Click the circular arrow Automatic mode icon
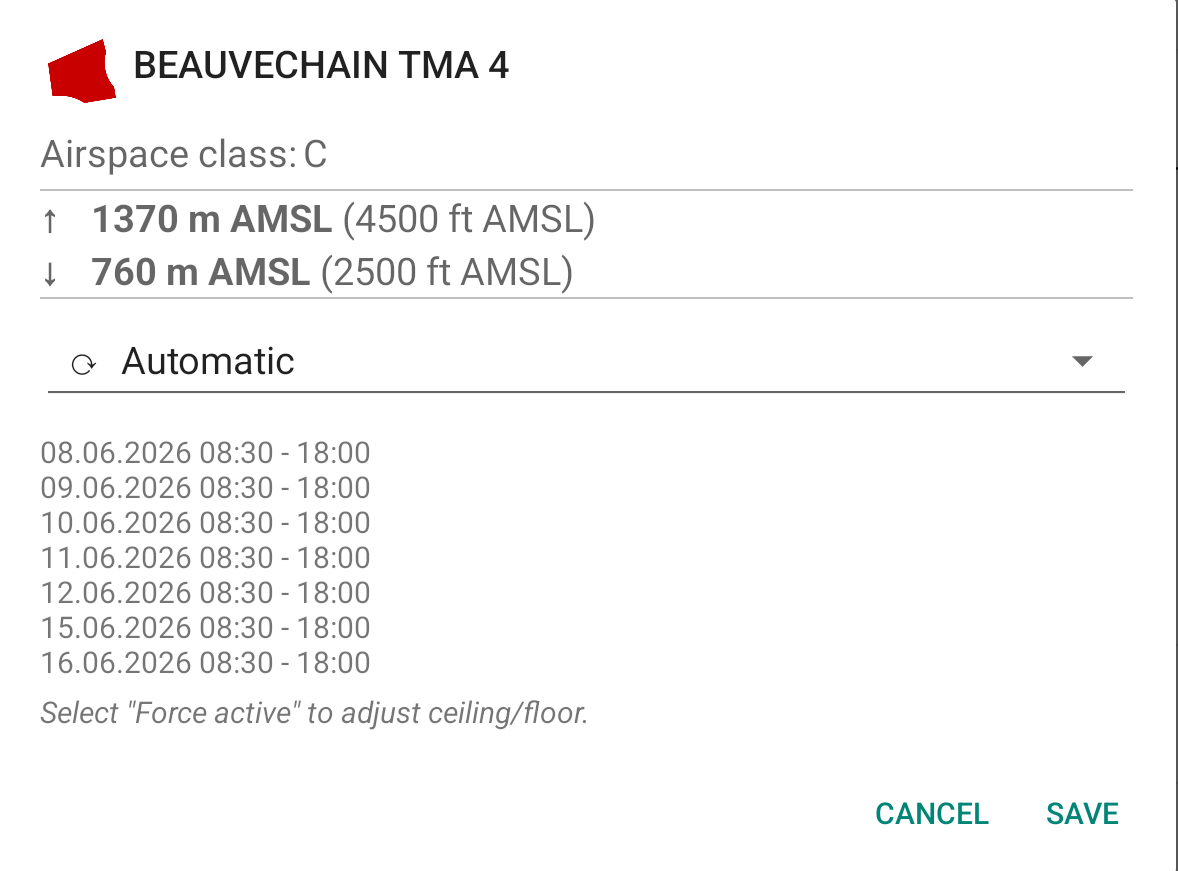 pos(83,364)
